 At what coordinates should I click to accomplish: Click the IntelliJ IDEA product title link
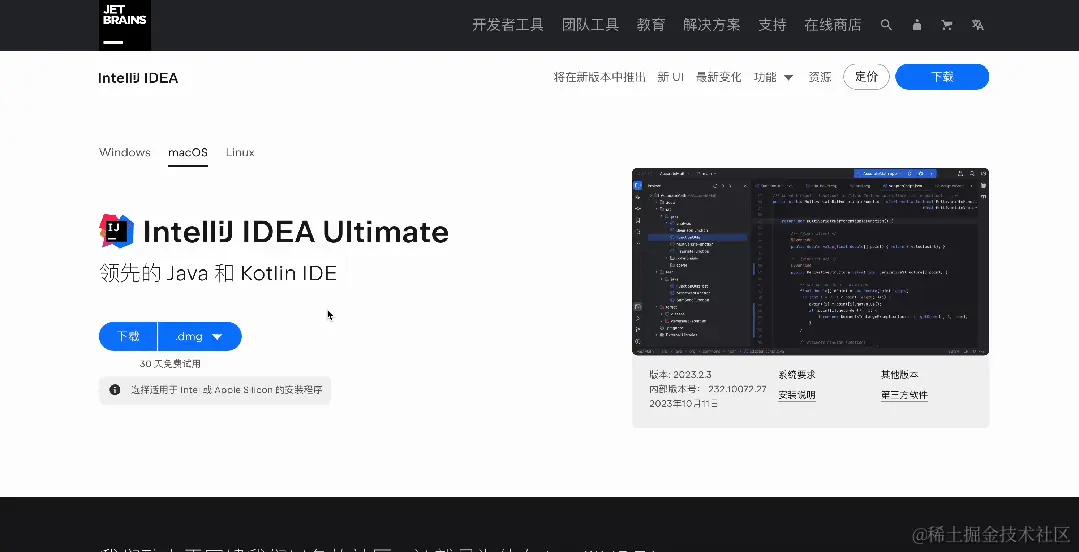click(x=138, y=78)
